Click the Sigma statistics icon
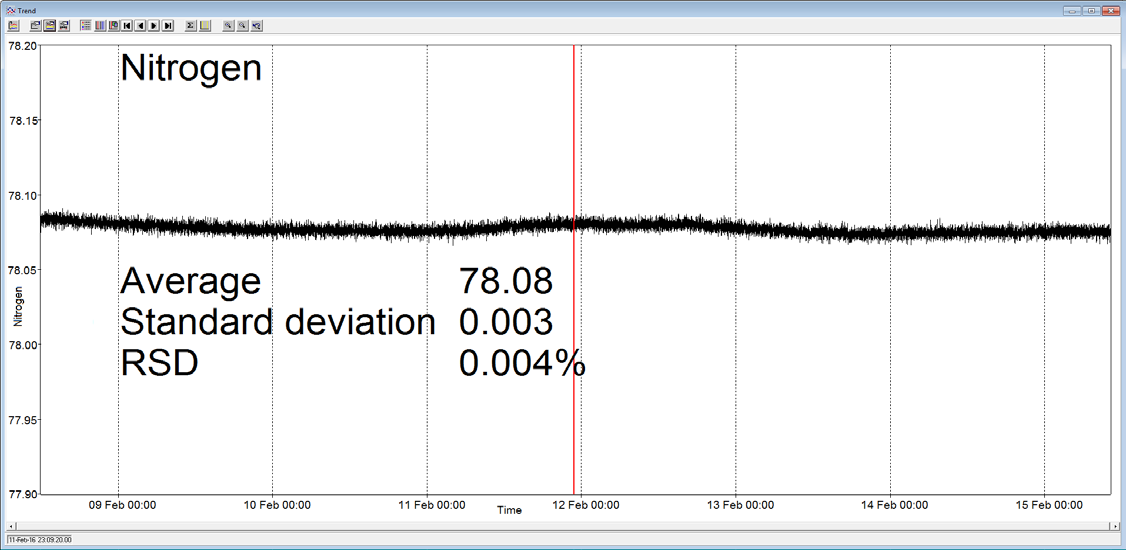 [x=190, y=26]
